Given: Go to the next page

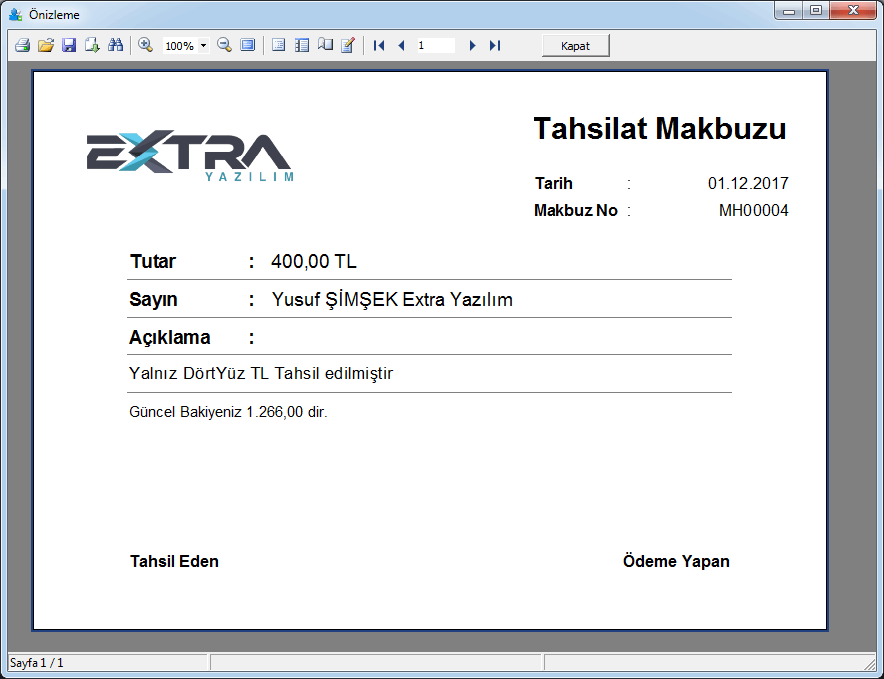Looking at the screenshot, I should 472,46.
